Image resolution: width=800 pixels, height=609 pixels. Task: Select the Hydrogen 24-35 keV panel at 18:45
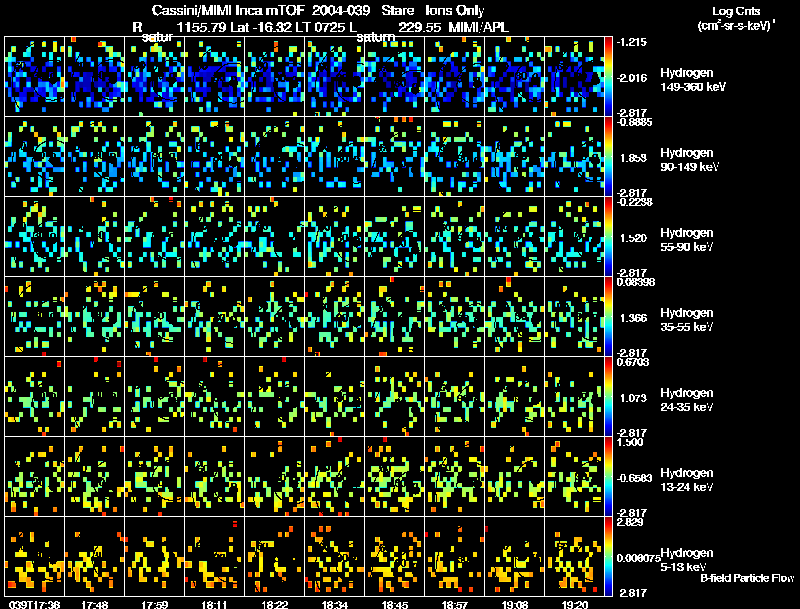pos(394,396)
